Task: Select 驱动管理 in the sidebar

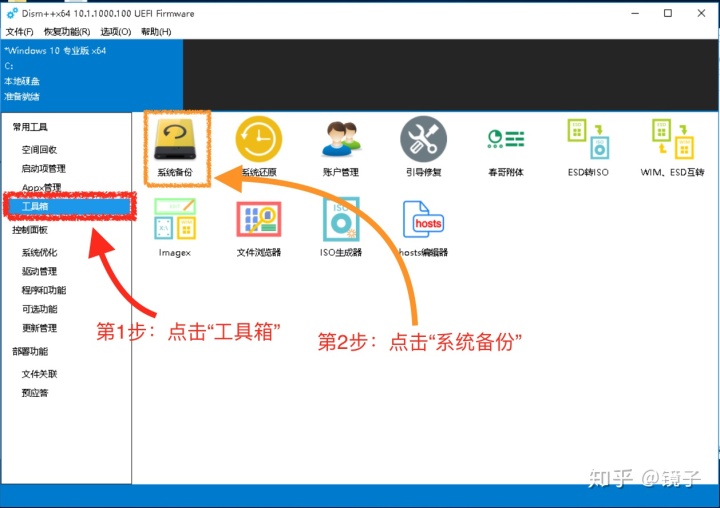Action: tap(39, 271)
